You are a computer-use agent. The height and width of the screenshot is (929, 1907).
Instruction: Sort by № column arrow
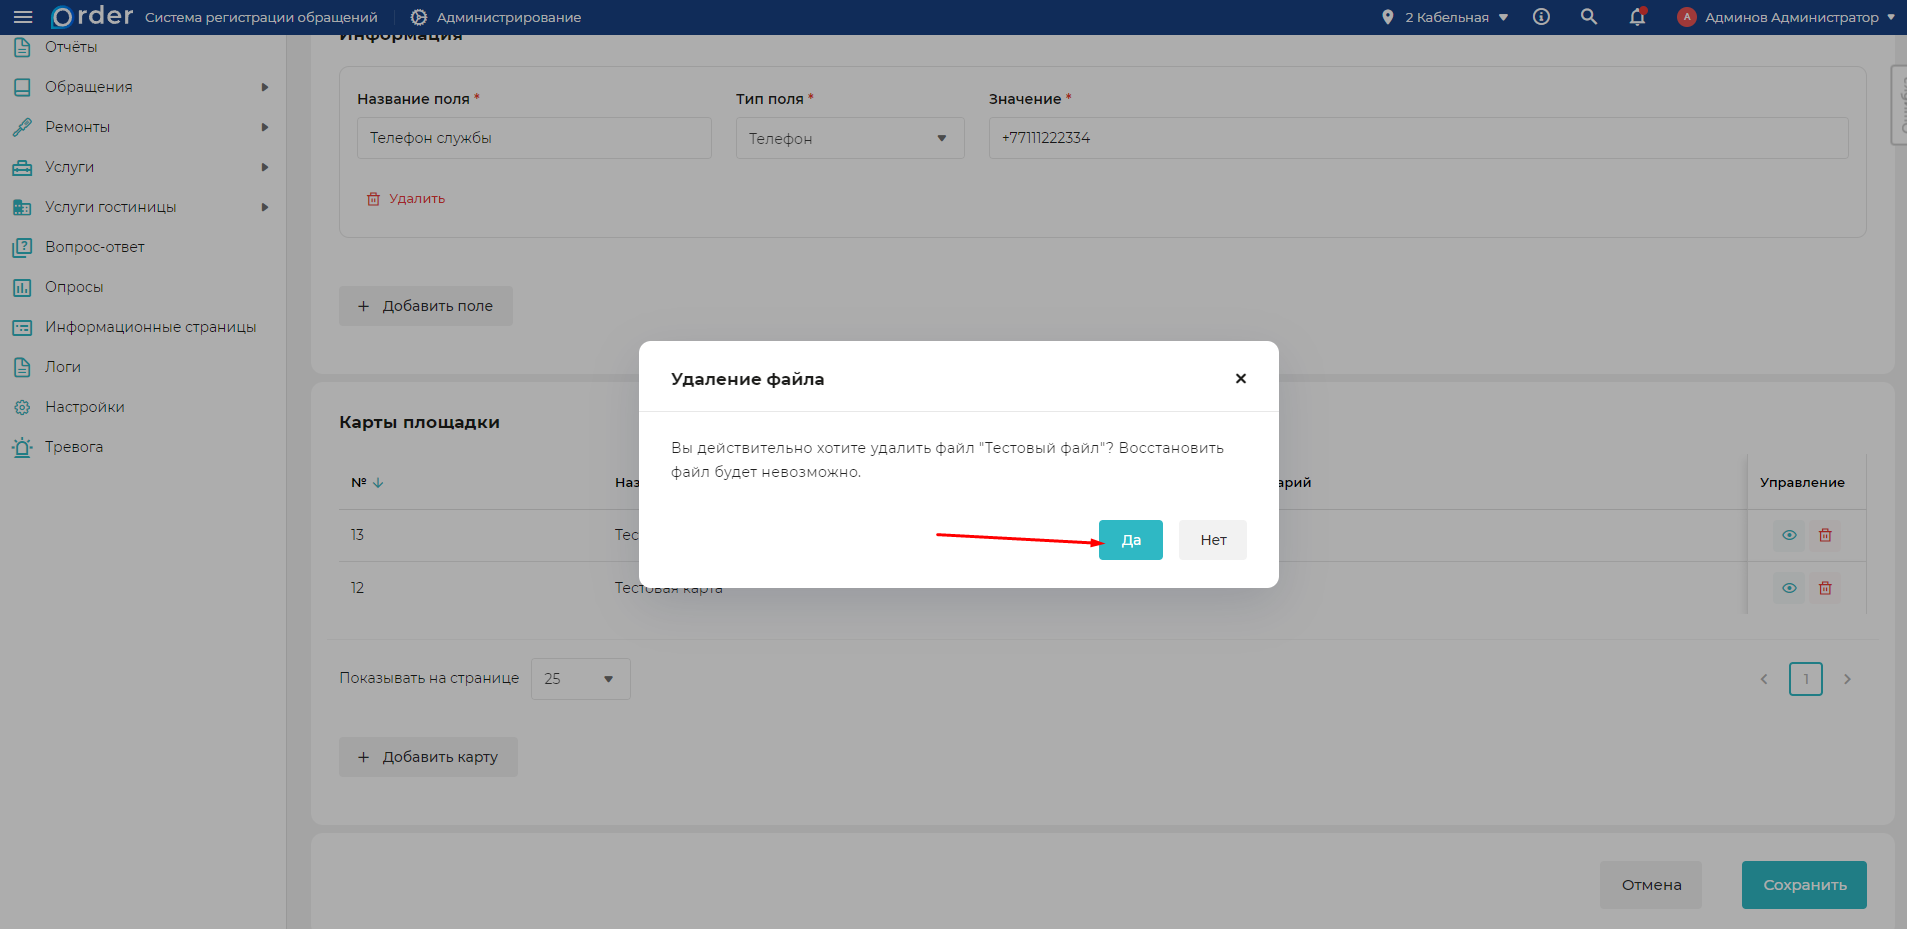pos(378,483)
